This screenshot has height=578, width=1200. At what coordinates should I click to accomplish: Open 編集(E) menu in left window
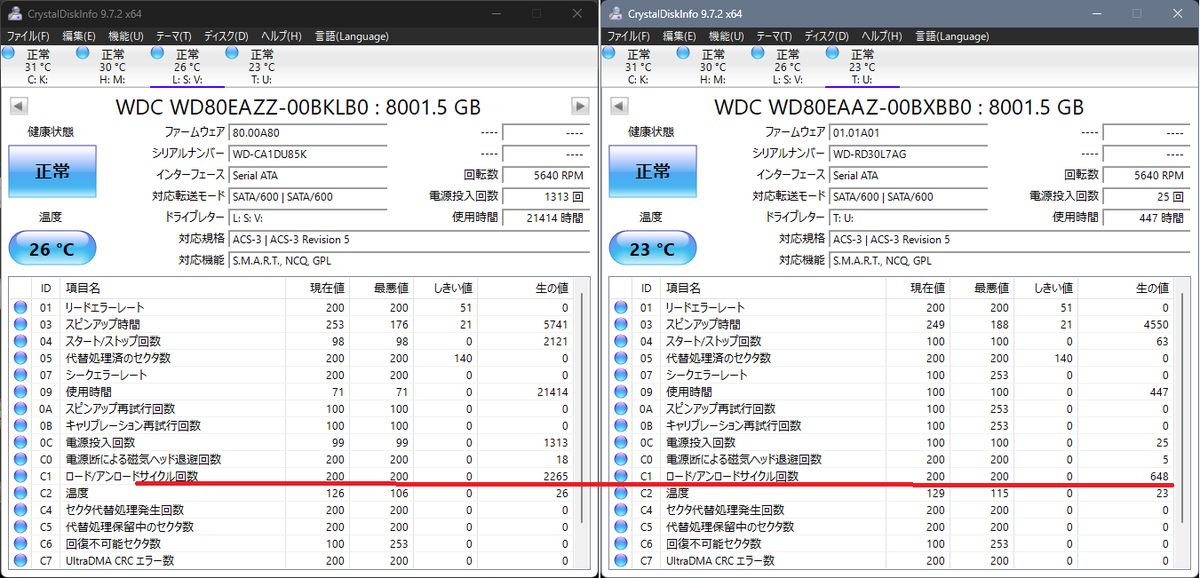[x=79, y=36]
